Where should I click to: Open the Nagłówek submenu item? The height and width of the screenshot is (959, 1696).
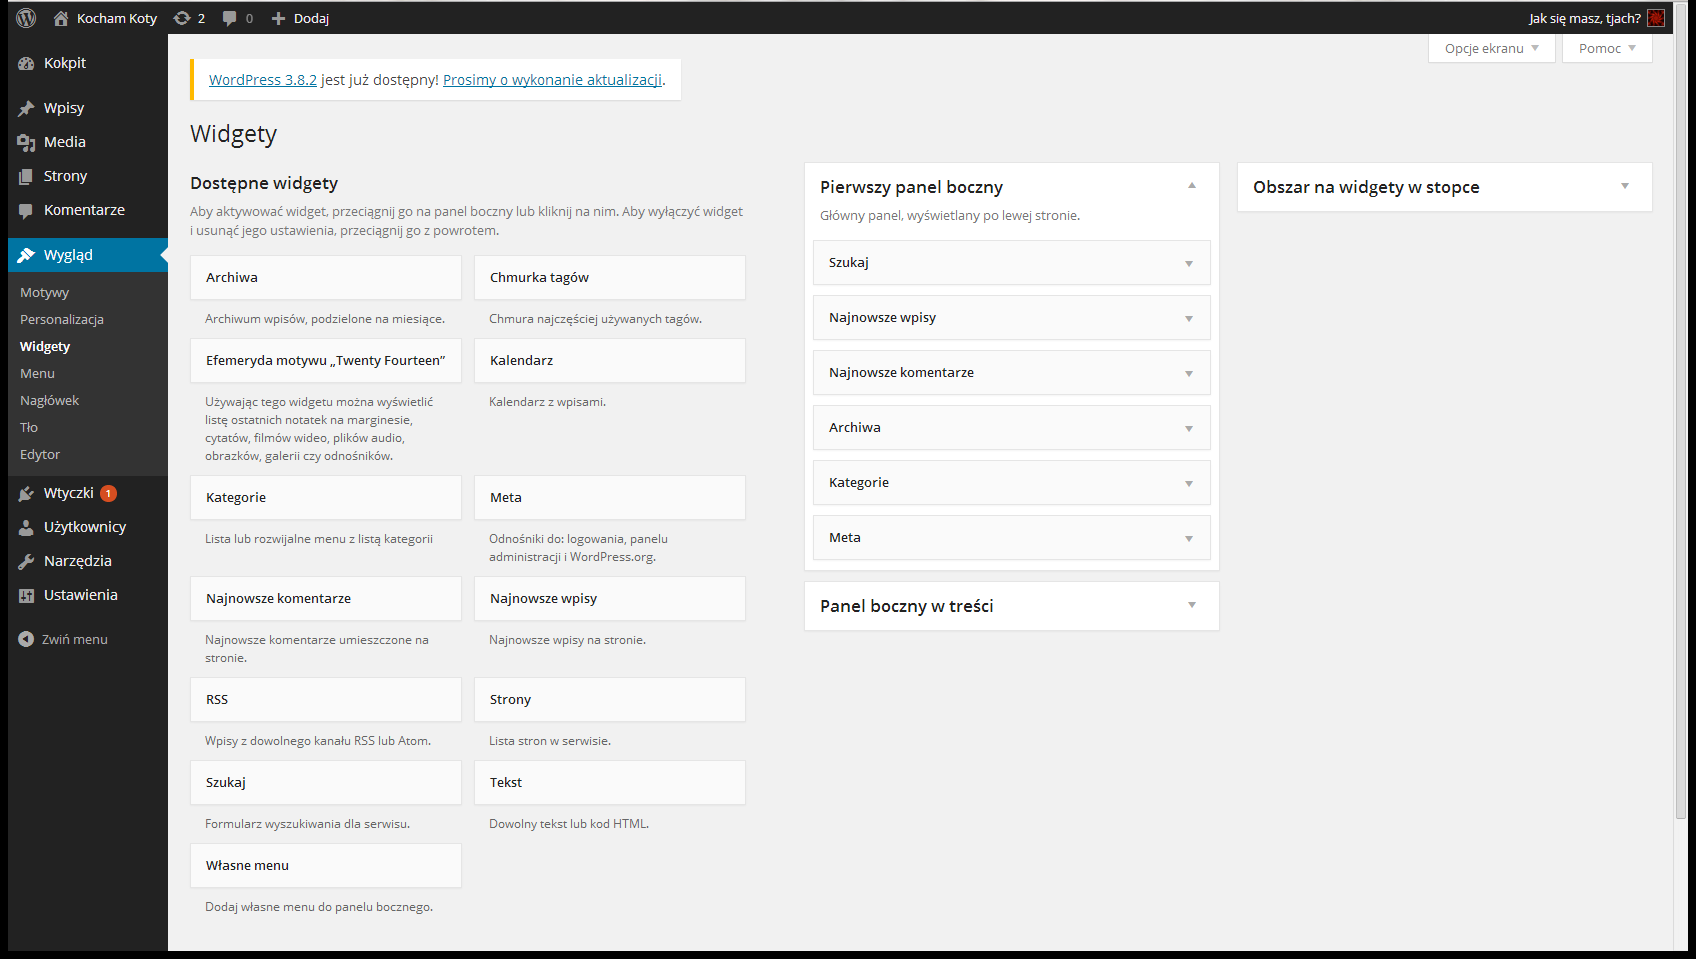[x=49, y=400]
